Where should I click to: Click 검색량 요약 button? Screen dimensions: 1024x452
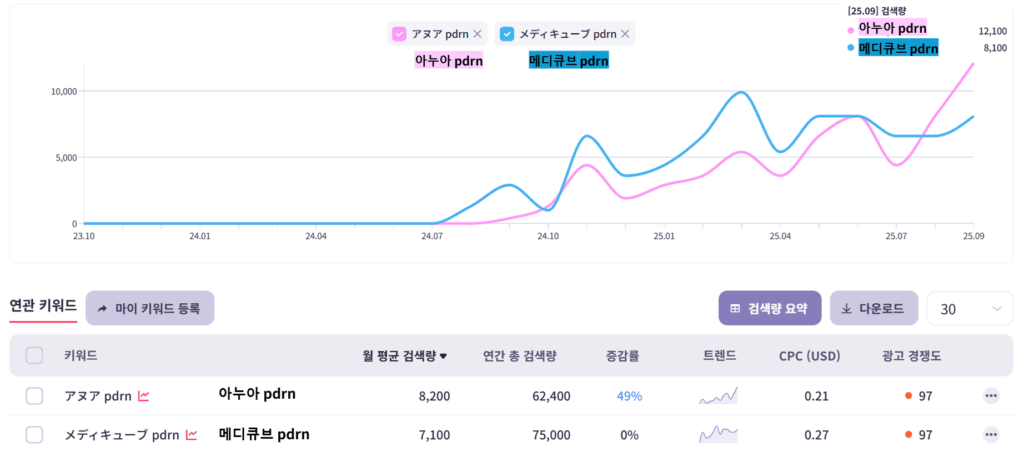coord(769,308)
